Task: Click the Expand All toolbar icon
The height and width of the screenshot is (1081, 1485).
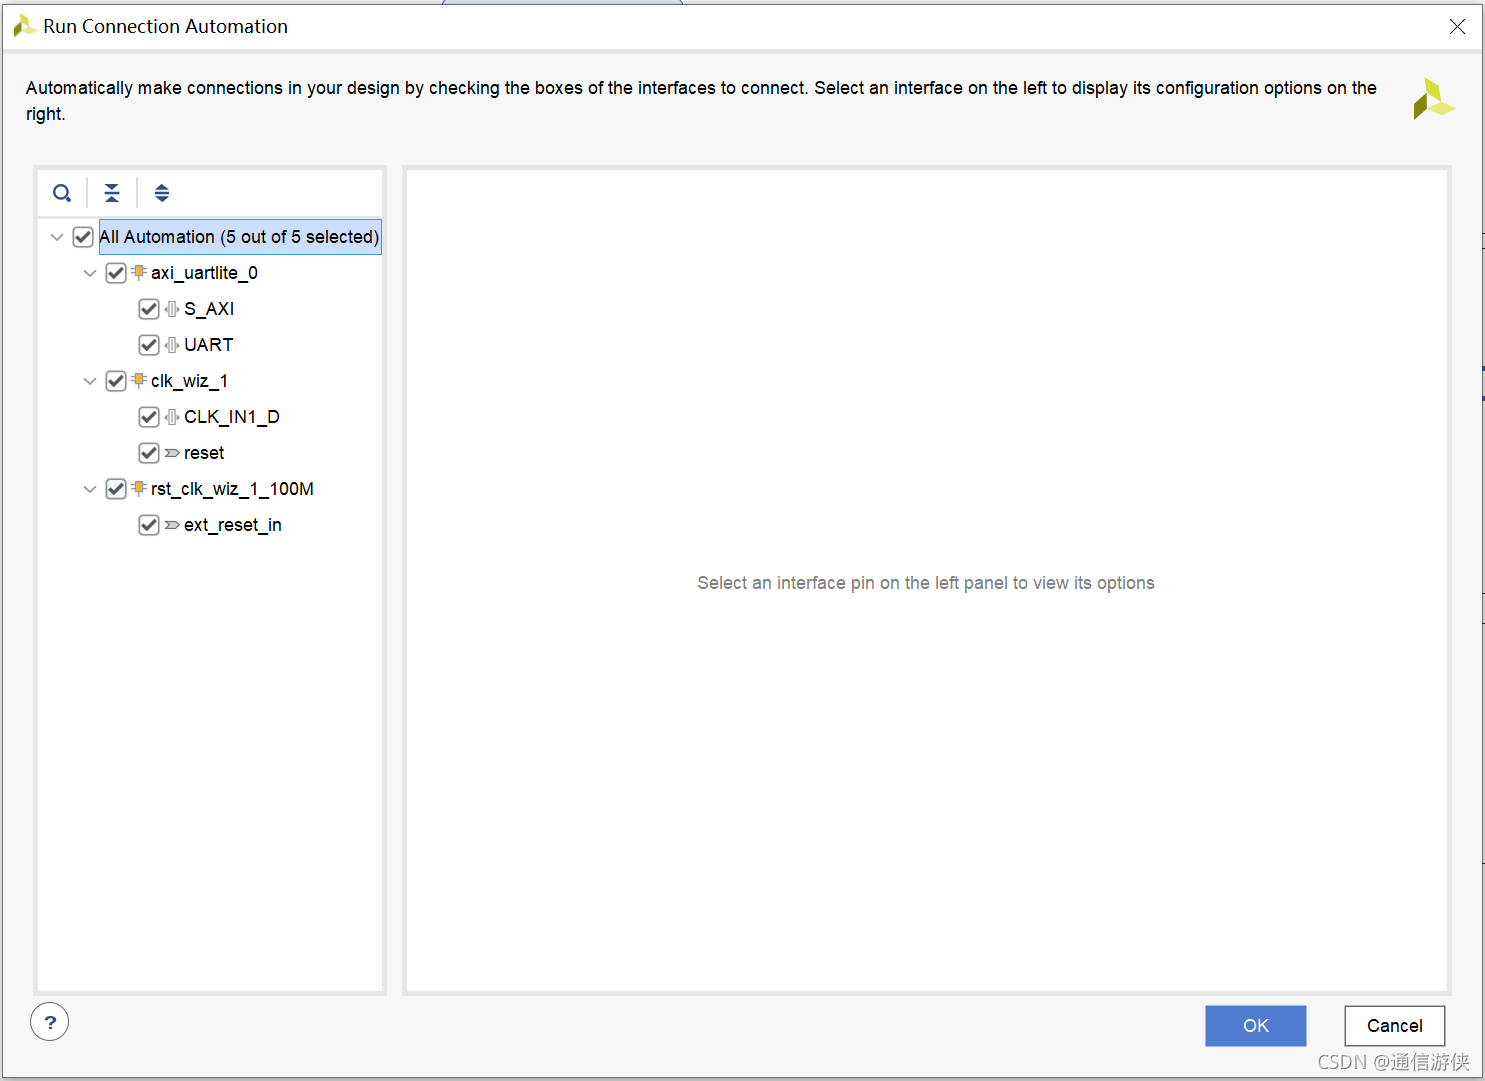Action: coord(162,193)
